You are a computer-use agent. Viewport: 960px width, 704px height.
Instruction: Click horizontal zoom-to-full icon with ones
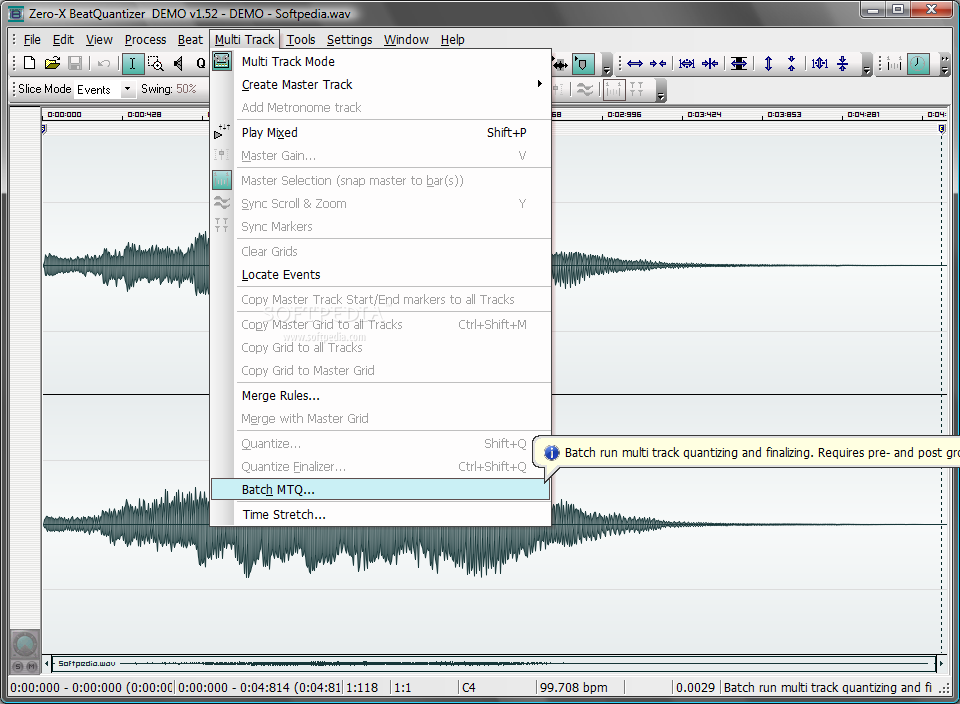(x=687, y=63)
